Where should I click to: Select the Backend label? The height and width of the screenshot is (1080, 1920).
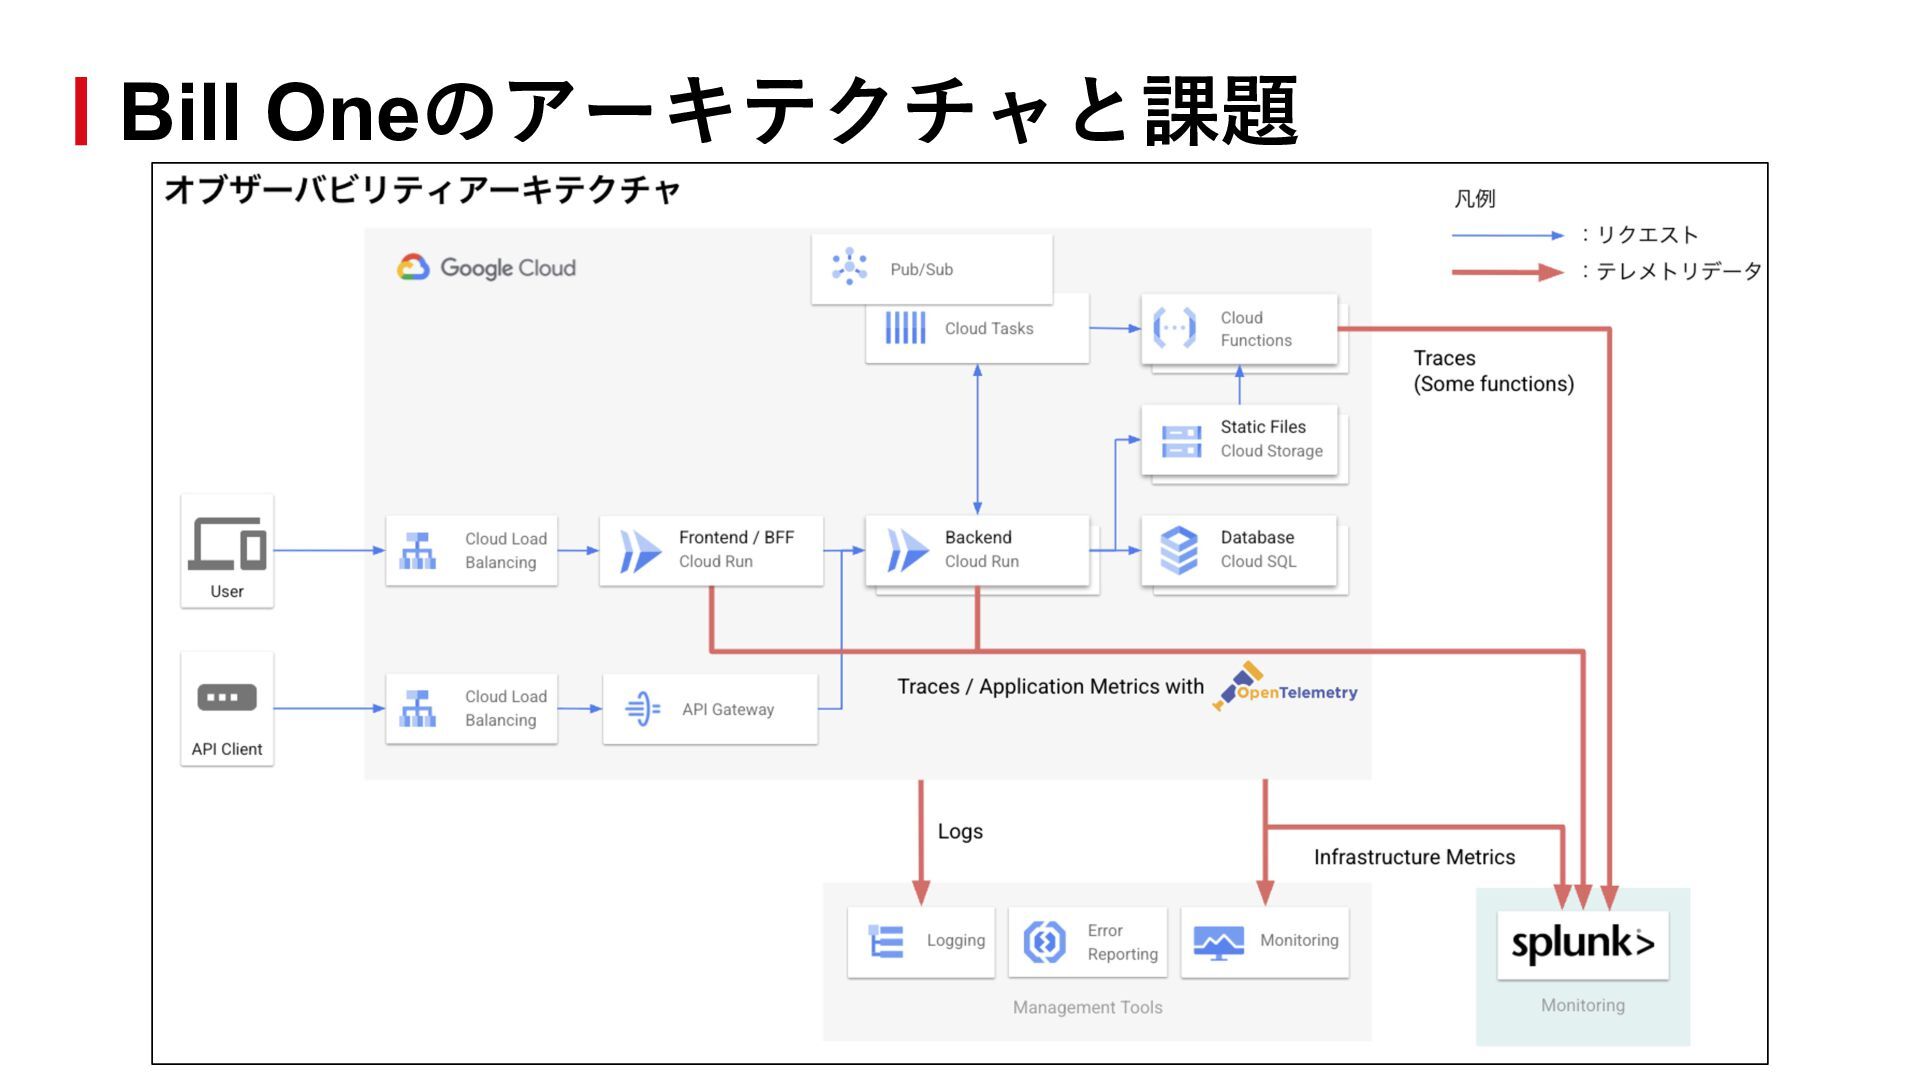(978, 538)
